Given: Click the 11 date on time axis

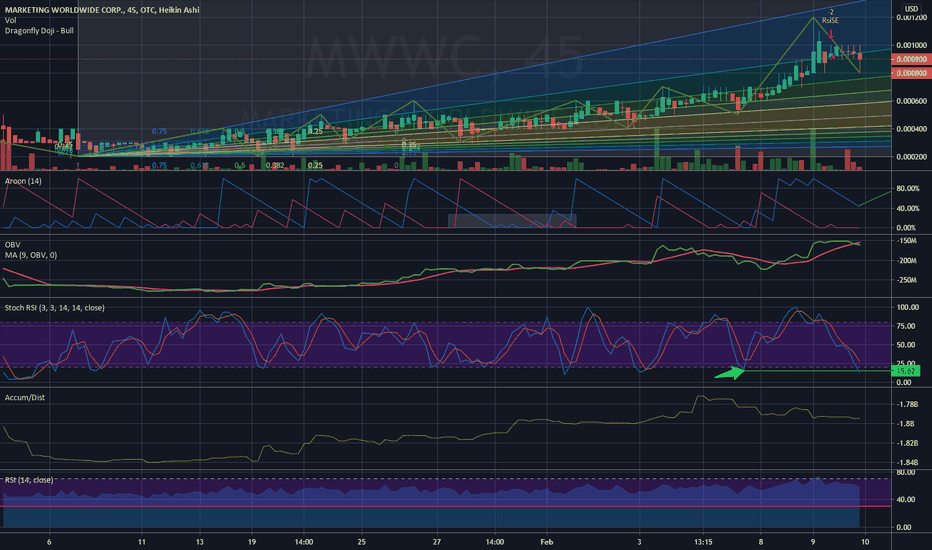Looking at the screenshot, I should tap(141, 542).
